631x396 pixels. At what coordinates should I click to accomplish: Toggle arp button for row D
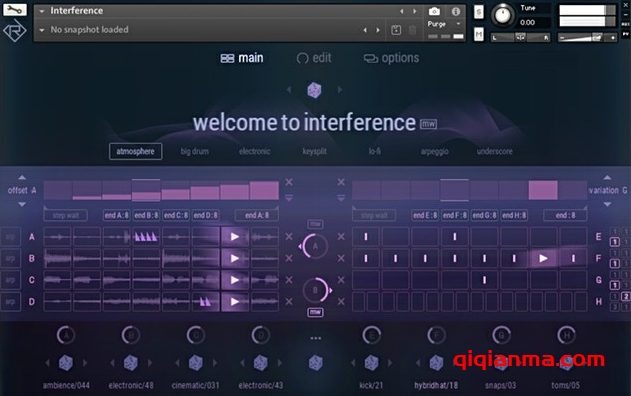[x=10, y=302]
